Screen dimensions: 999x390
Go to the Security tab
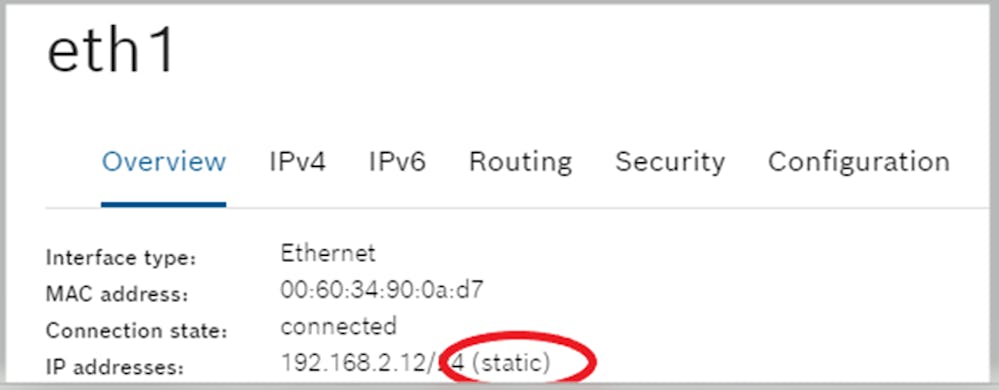(x=670, y=162)
